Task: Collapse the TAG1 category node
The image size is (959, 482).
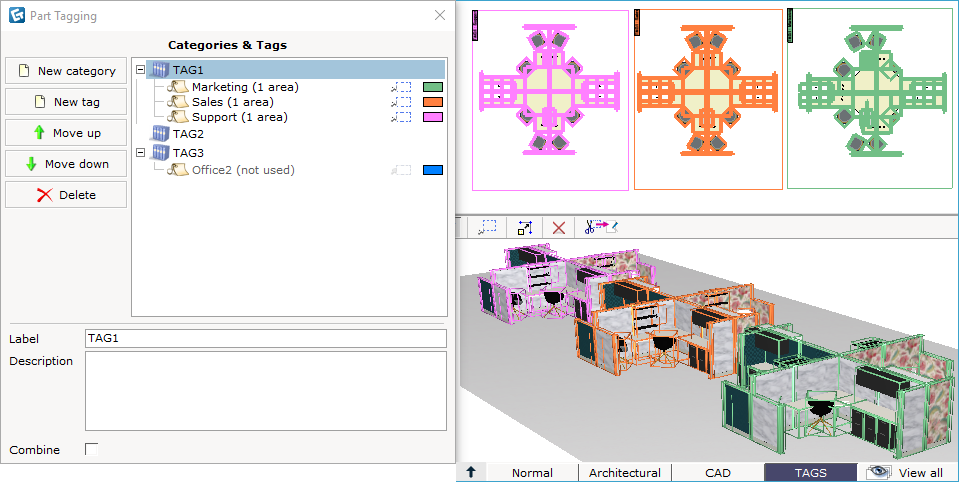Action: coord(138,70)
